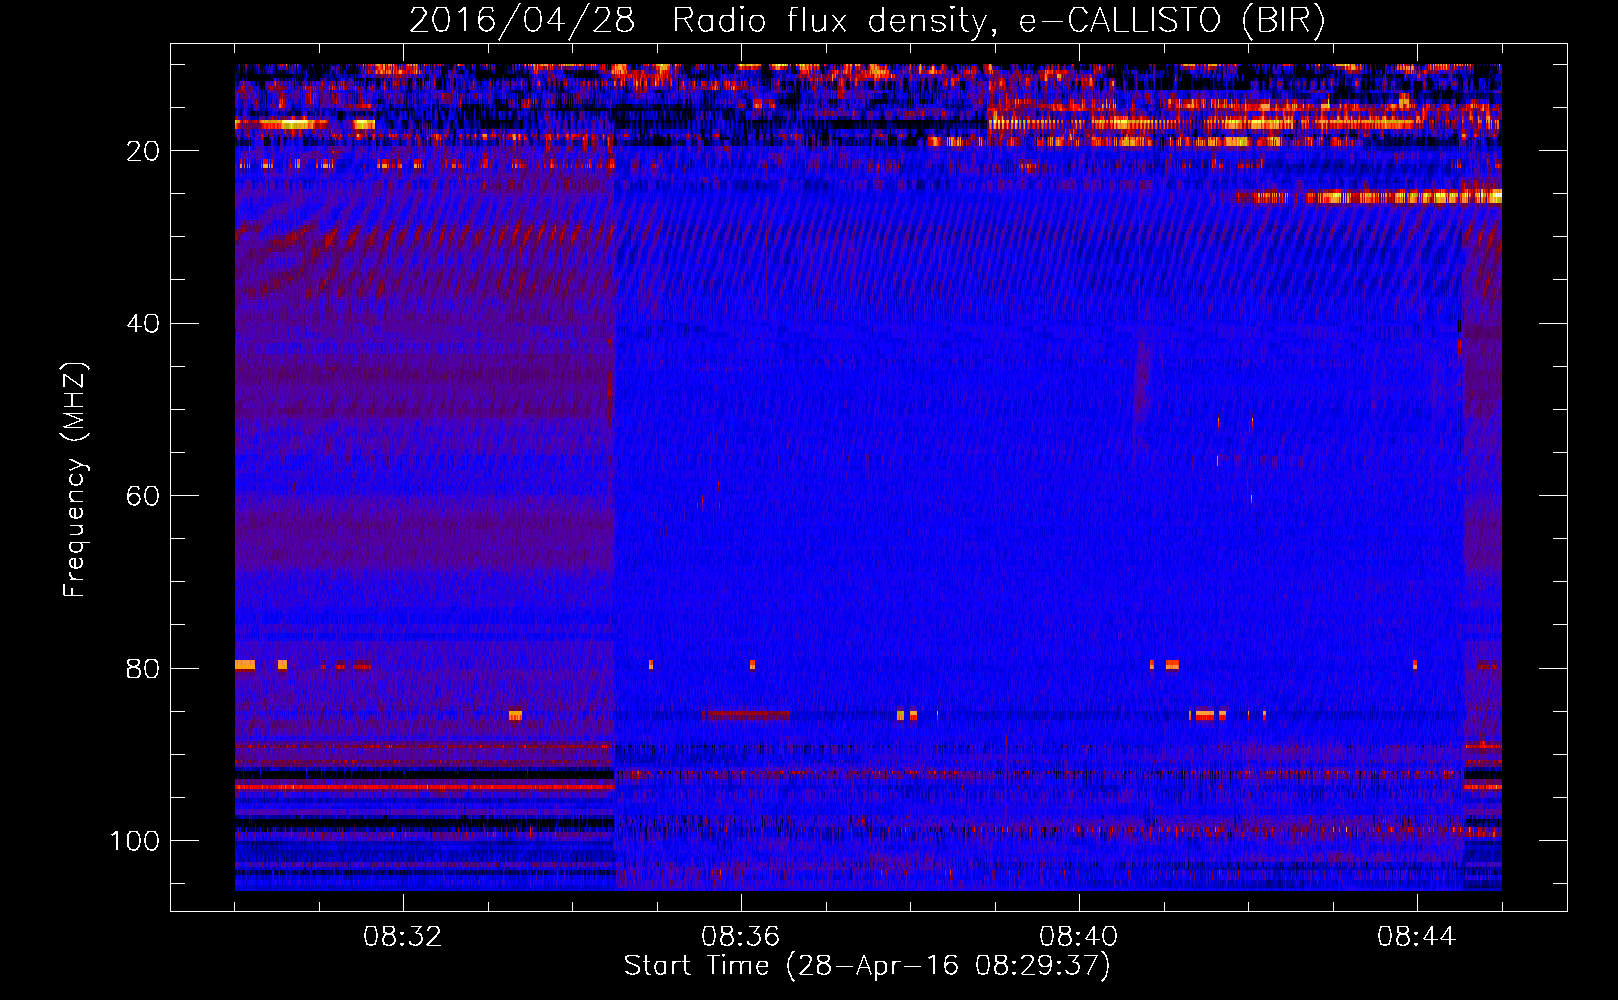
Task: Click the 08:32 time tick label
Action: tap(403, 937)
